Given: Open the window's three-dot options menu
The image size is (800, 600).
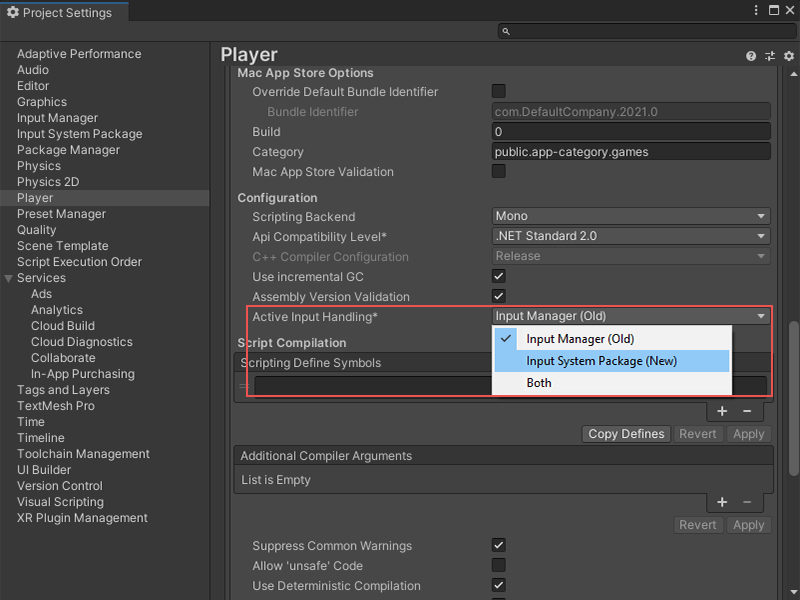Looking at the screenshot, I should click(x=755, y=12).
